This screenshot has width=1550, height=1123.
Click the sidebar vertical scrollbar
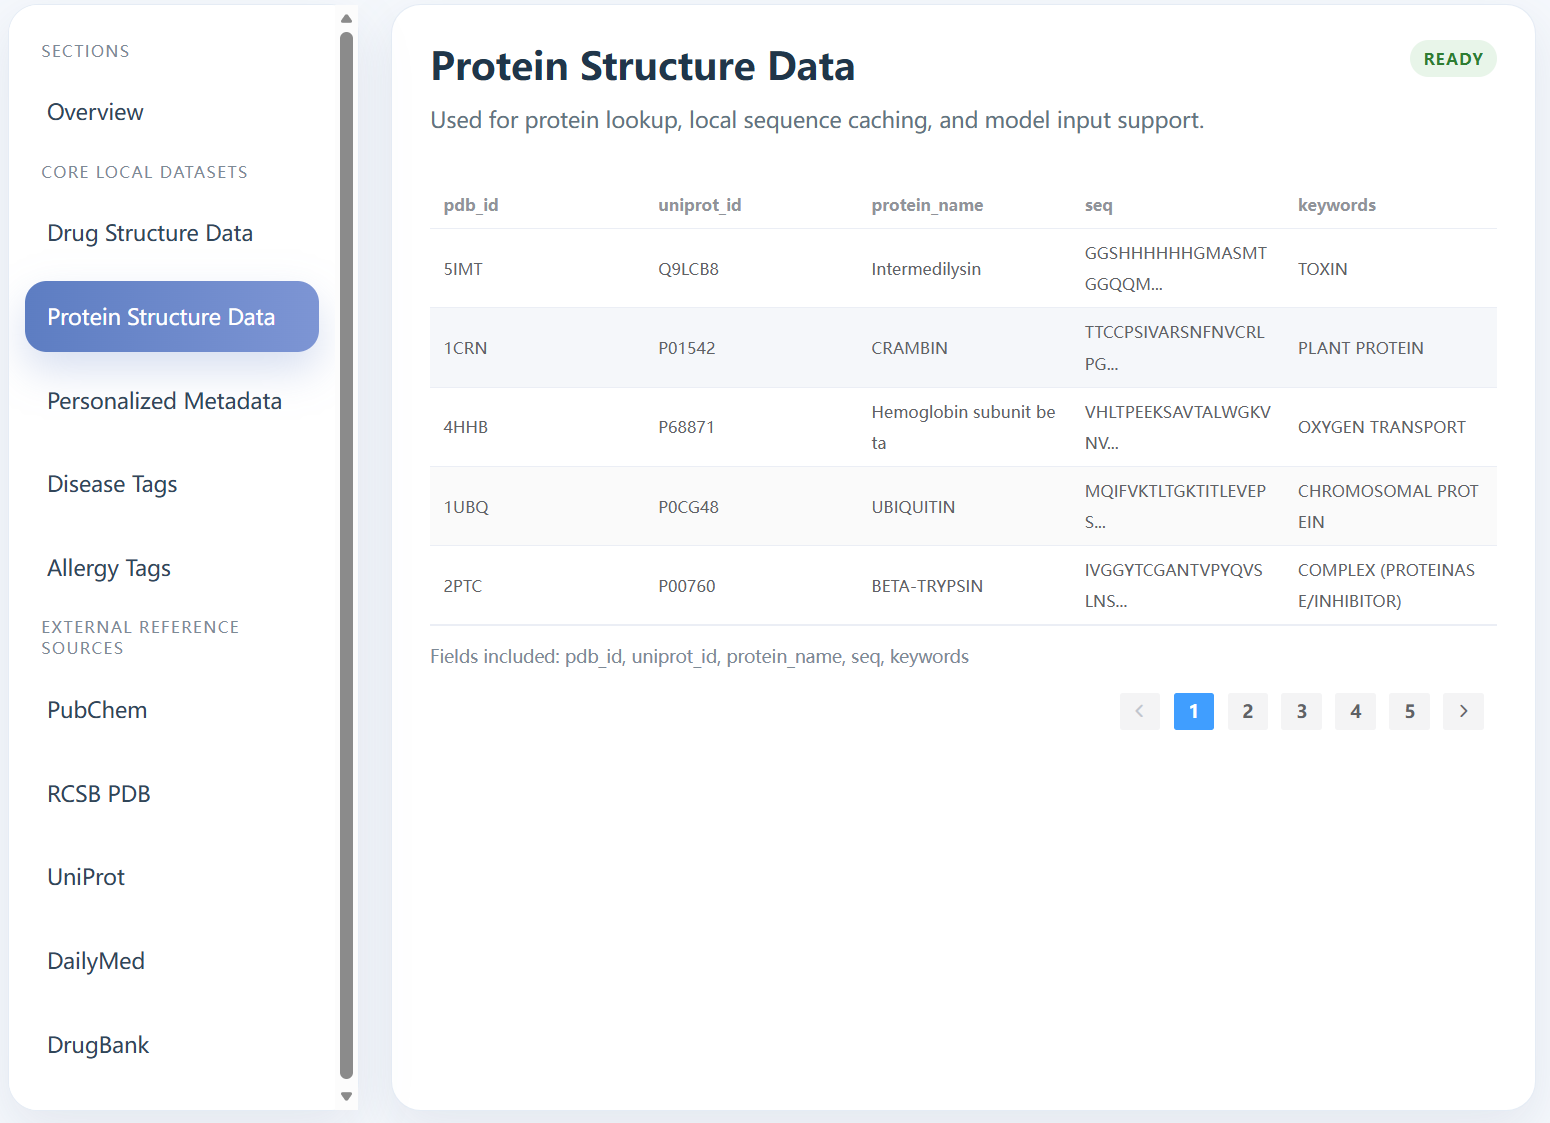click(346, 555)
